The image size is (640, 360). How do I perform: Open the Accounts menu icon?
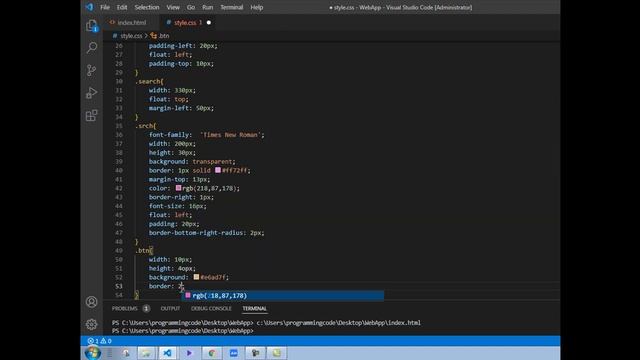91,302
